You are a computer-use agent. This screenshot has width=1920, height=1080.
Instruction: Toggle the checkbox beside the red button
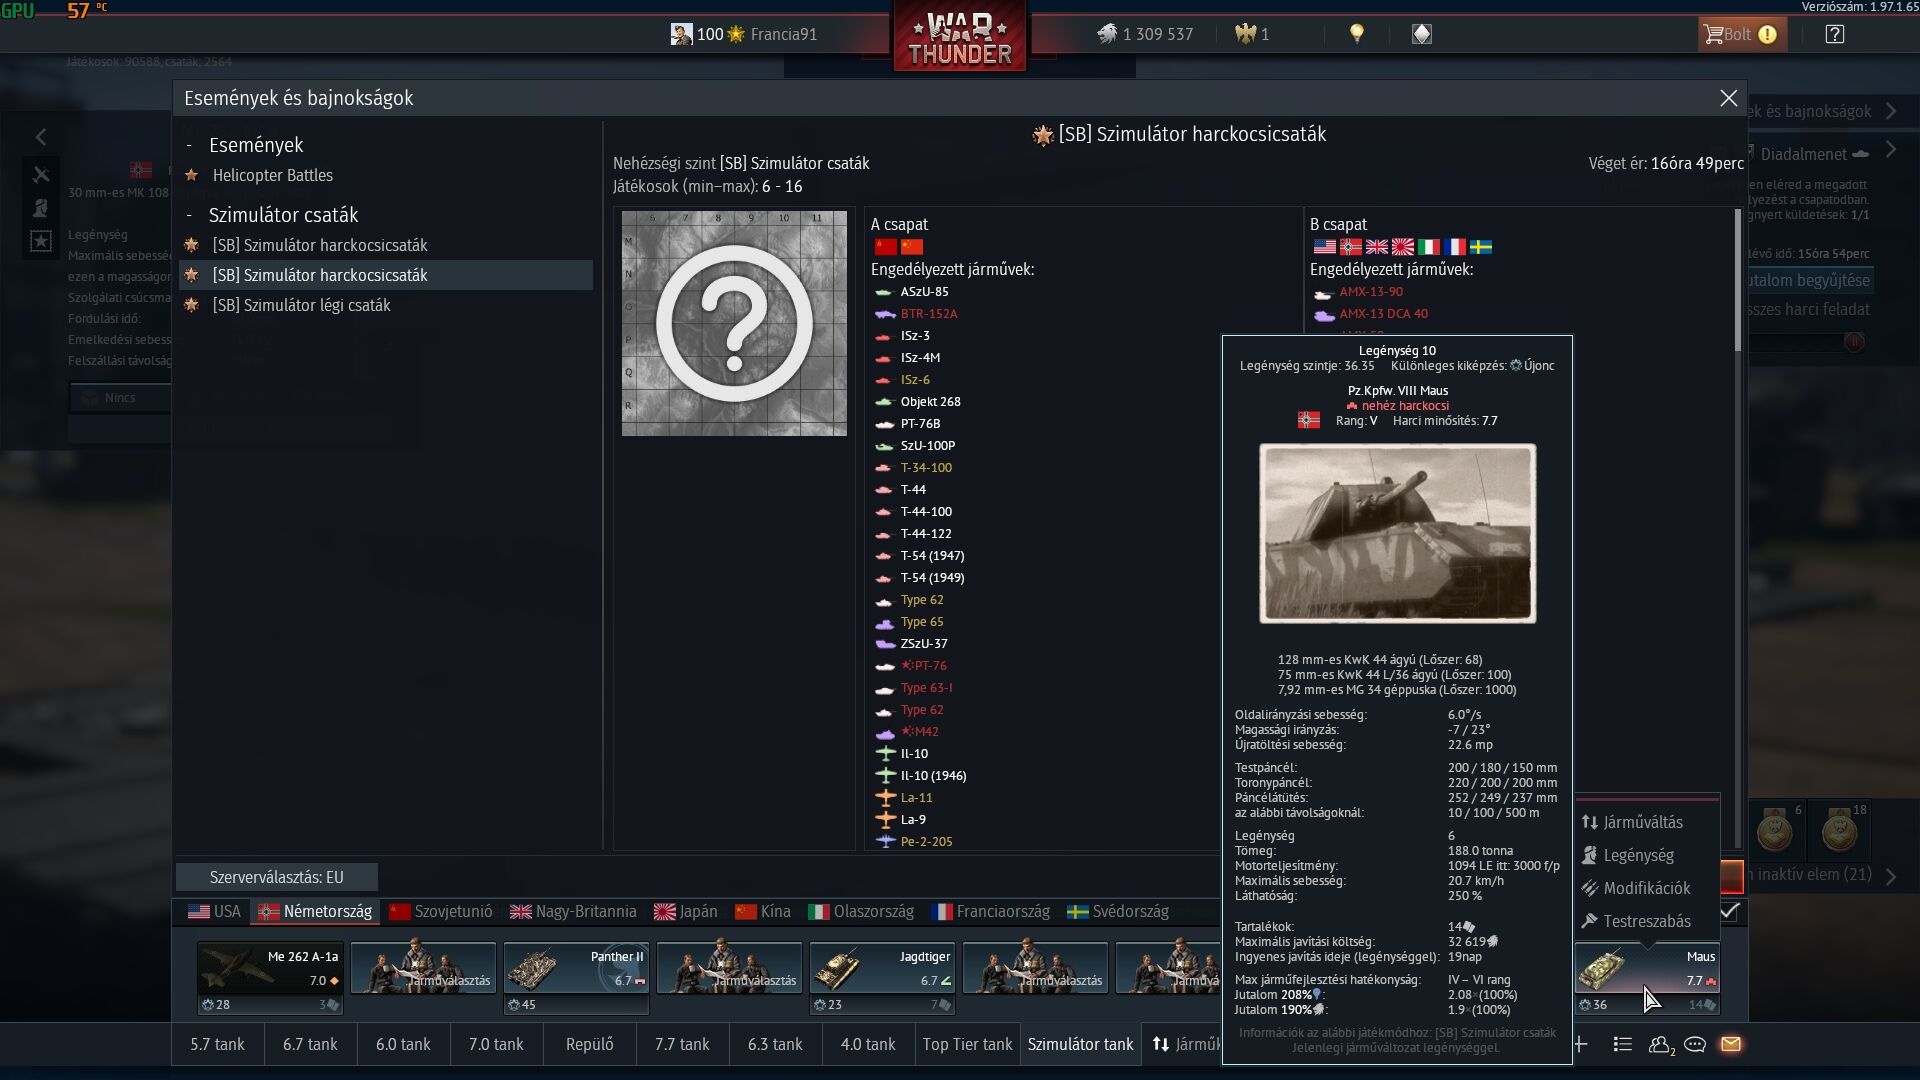(1729, 911)
